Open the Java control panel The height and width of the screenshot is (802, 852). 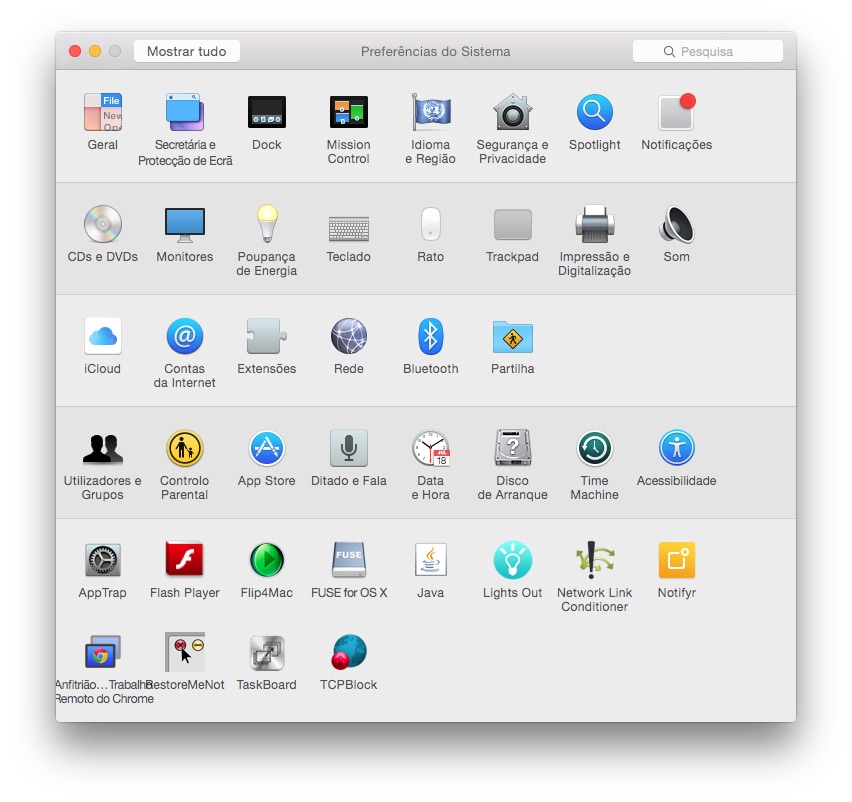tap(431, 559)
